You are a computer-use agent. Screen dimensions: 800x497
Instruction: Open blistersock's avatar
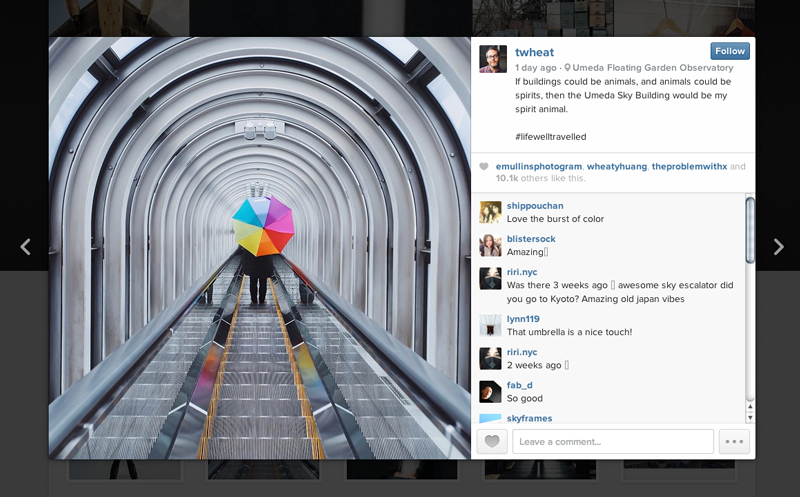click(x=490, y=245)
